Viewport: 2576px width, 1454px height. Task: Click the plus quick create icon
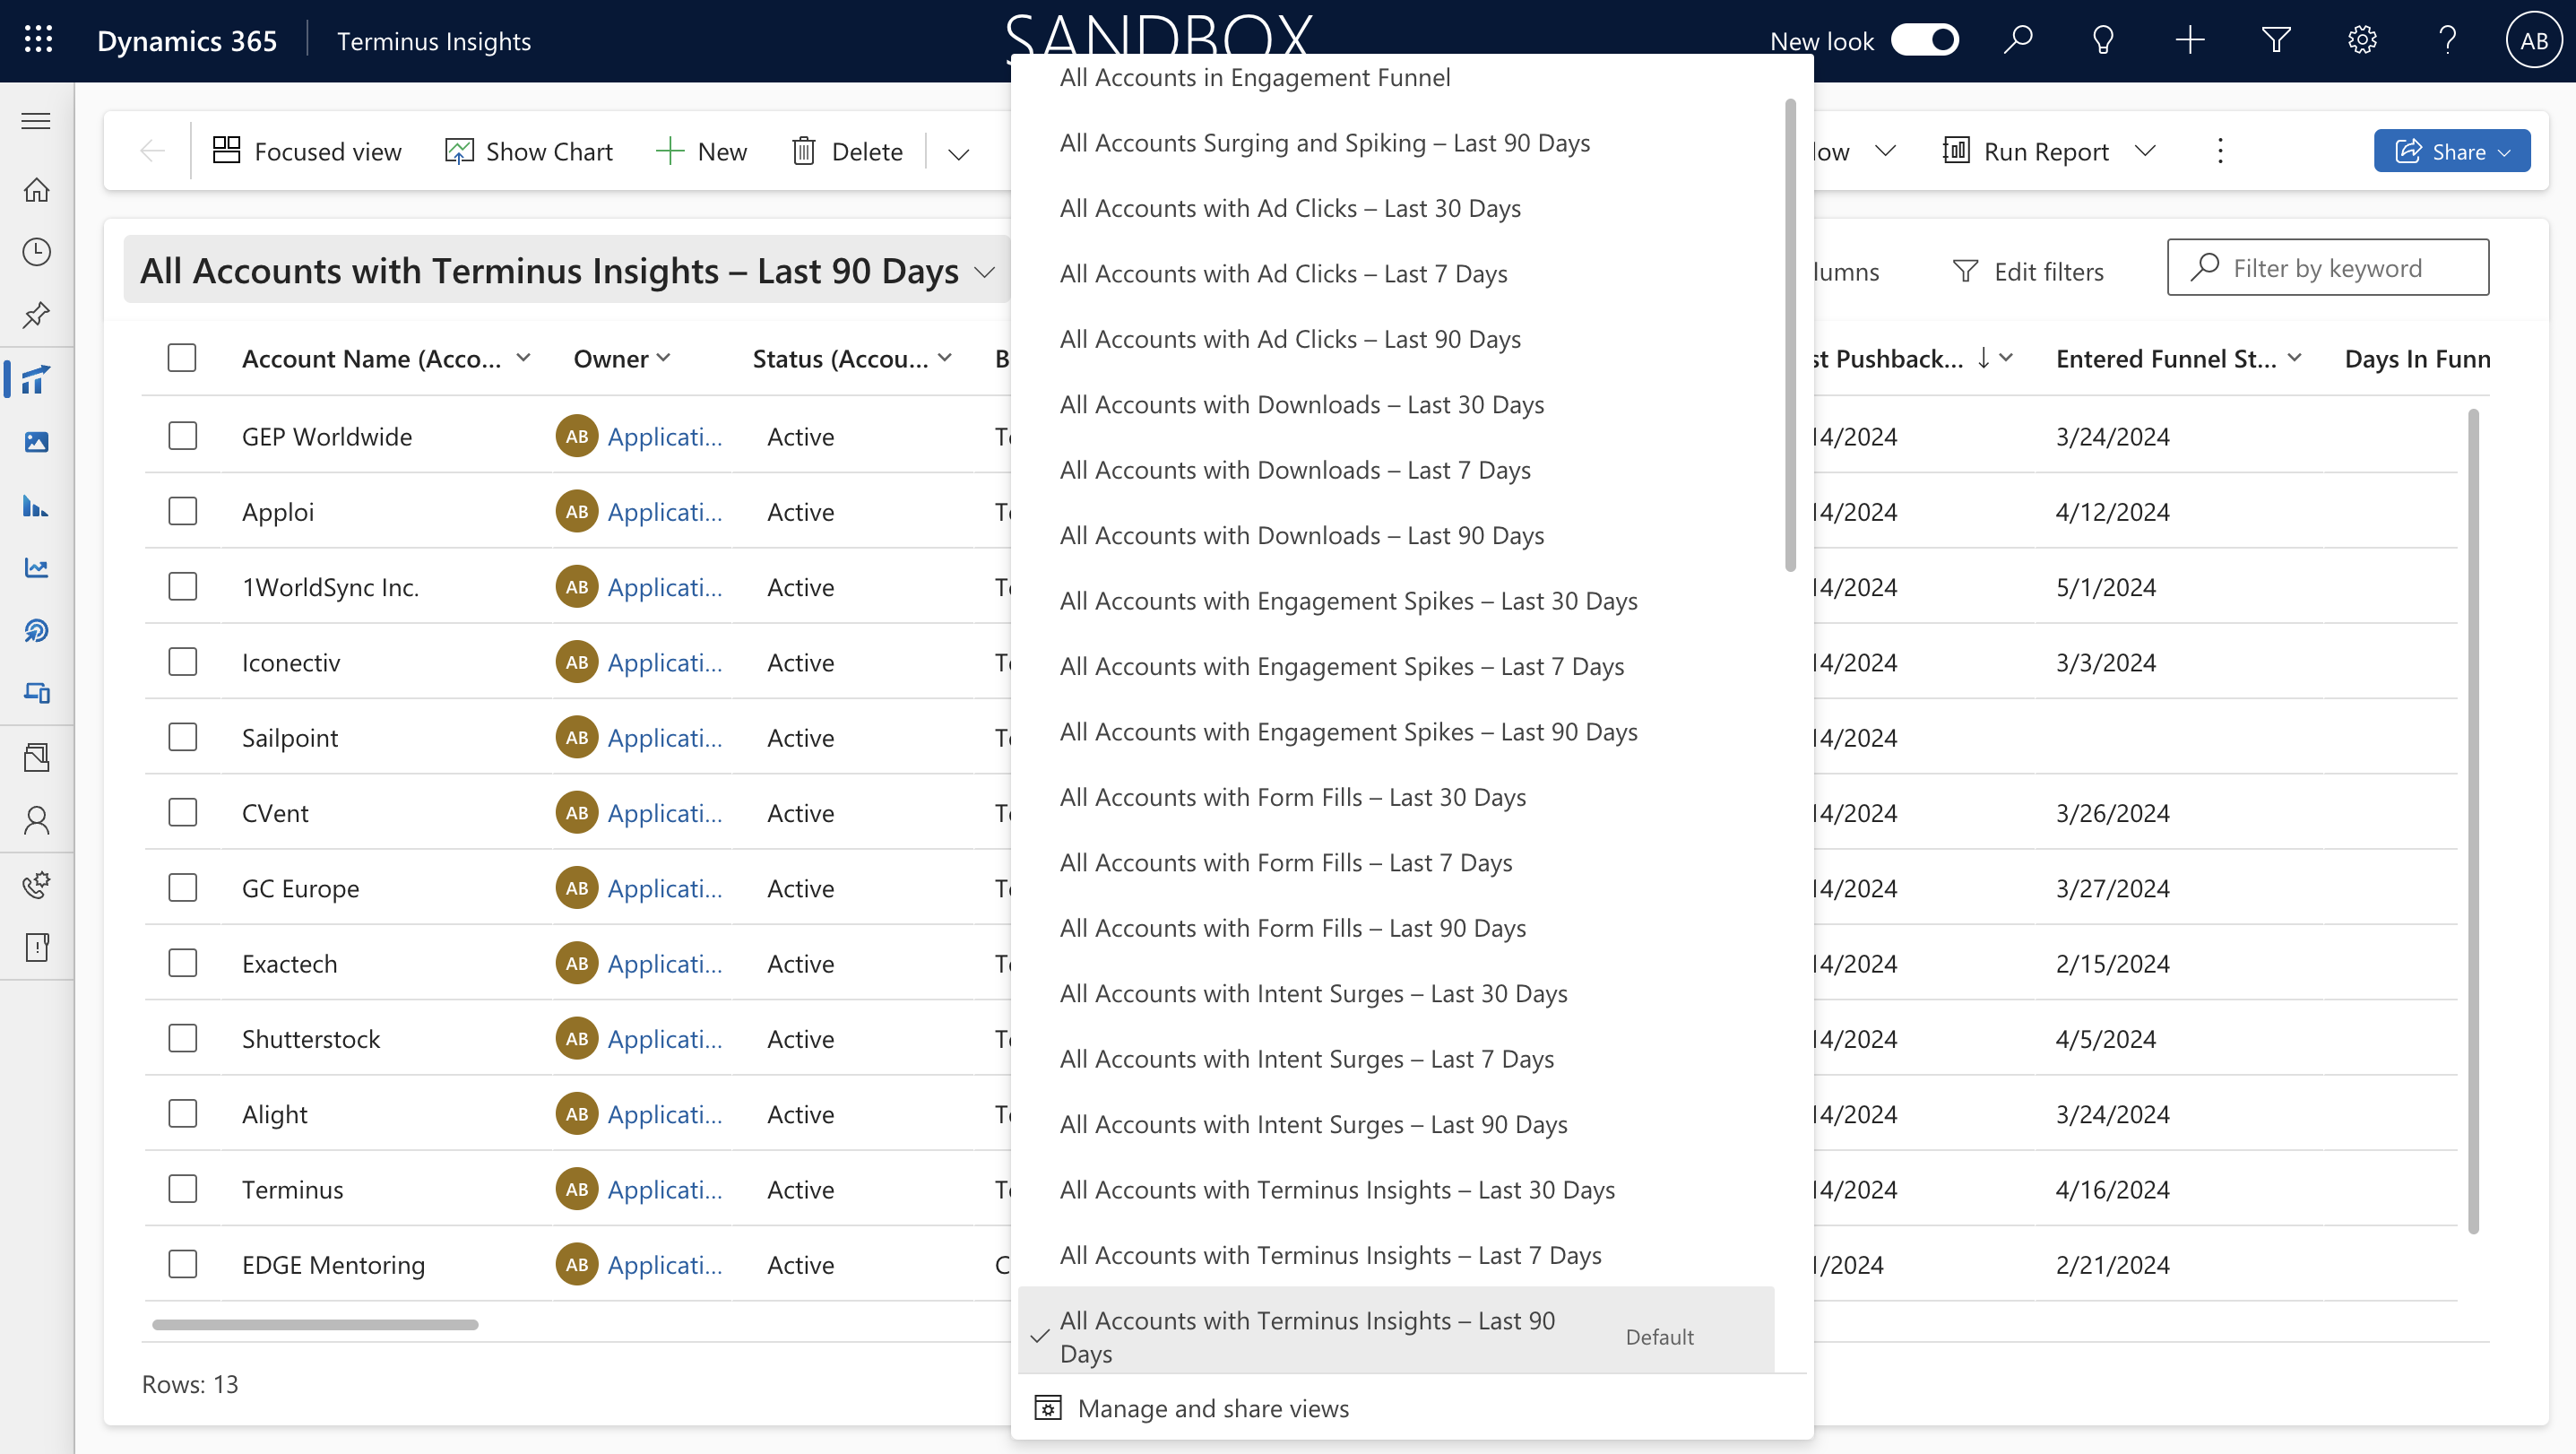(x=2190, y=40)
